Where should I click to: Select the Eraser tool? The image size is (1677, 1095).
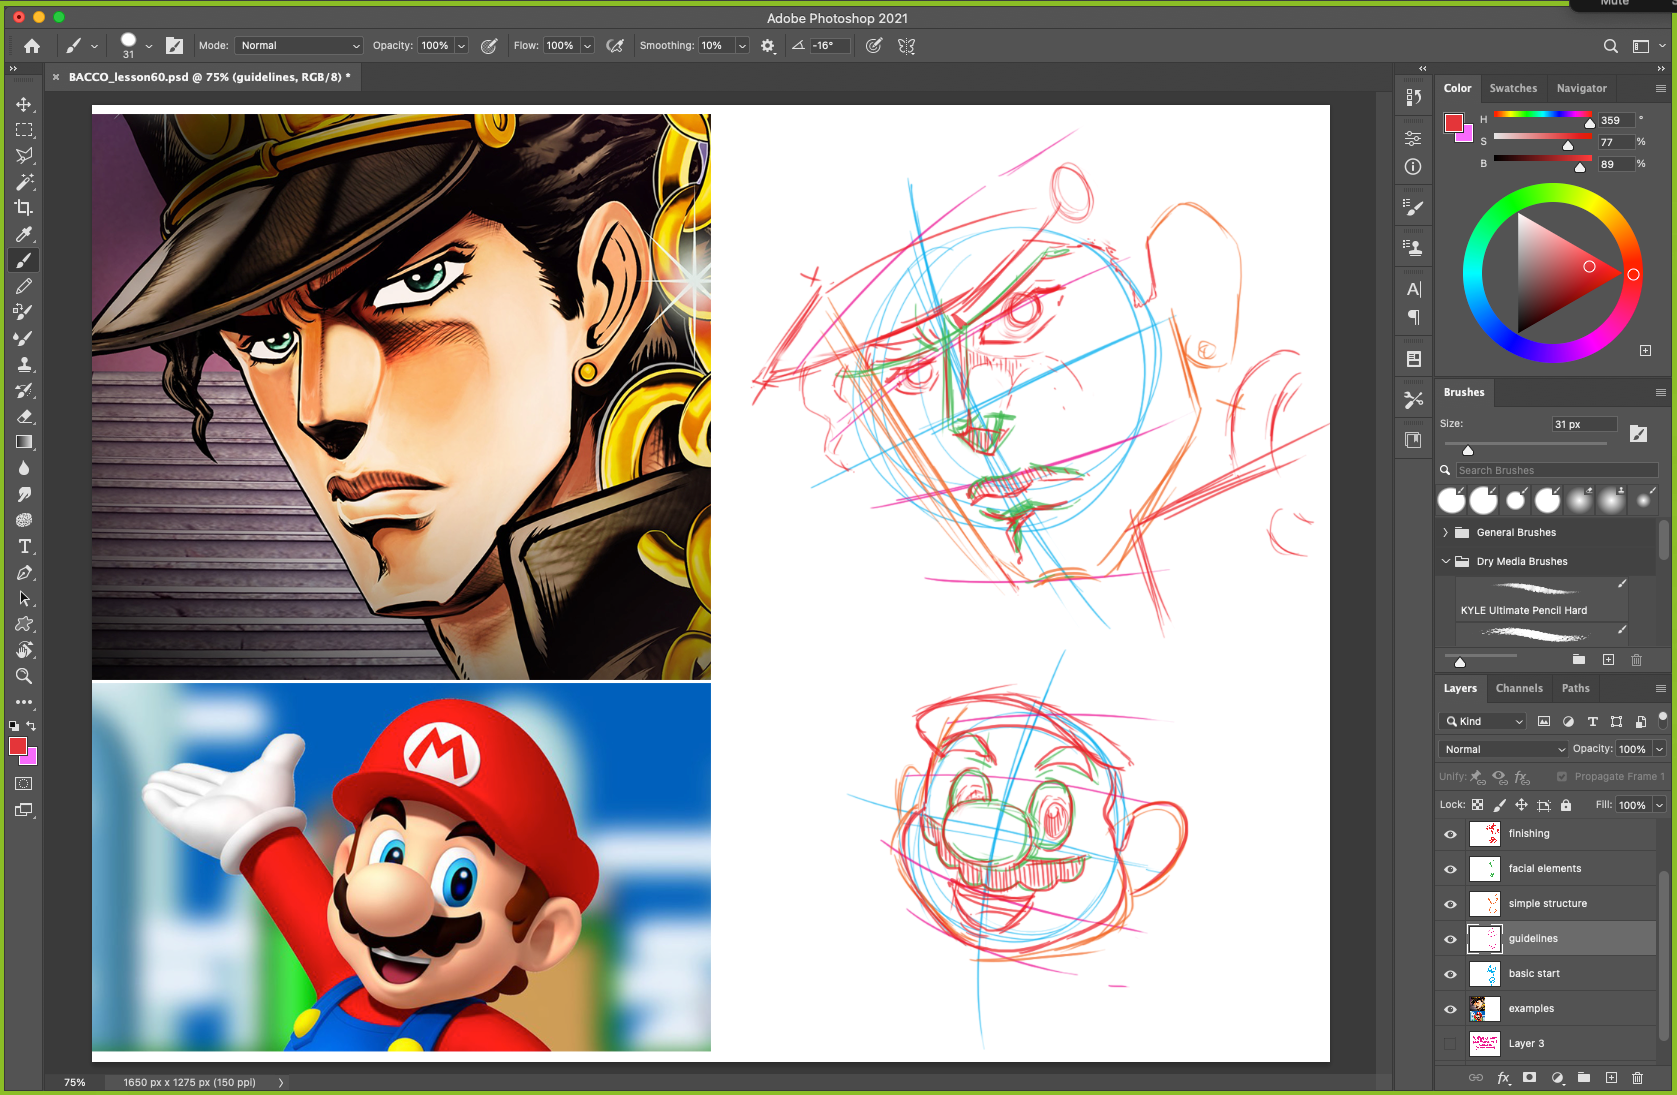click(24, 416)
